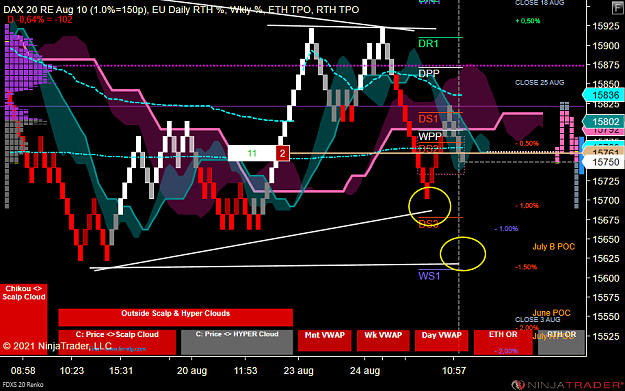Click the CLOSE 25 AUG label
The image size is (625, 391).
click(540, 83)
